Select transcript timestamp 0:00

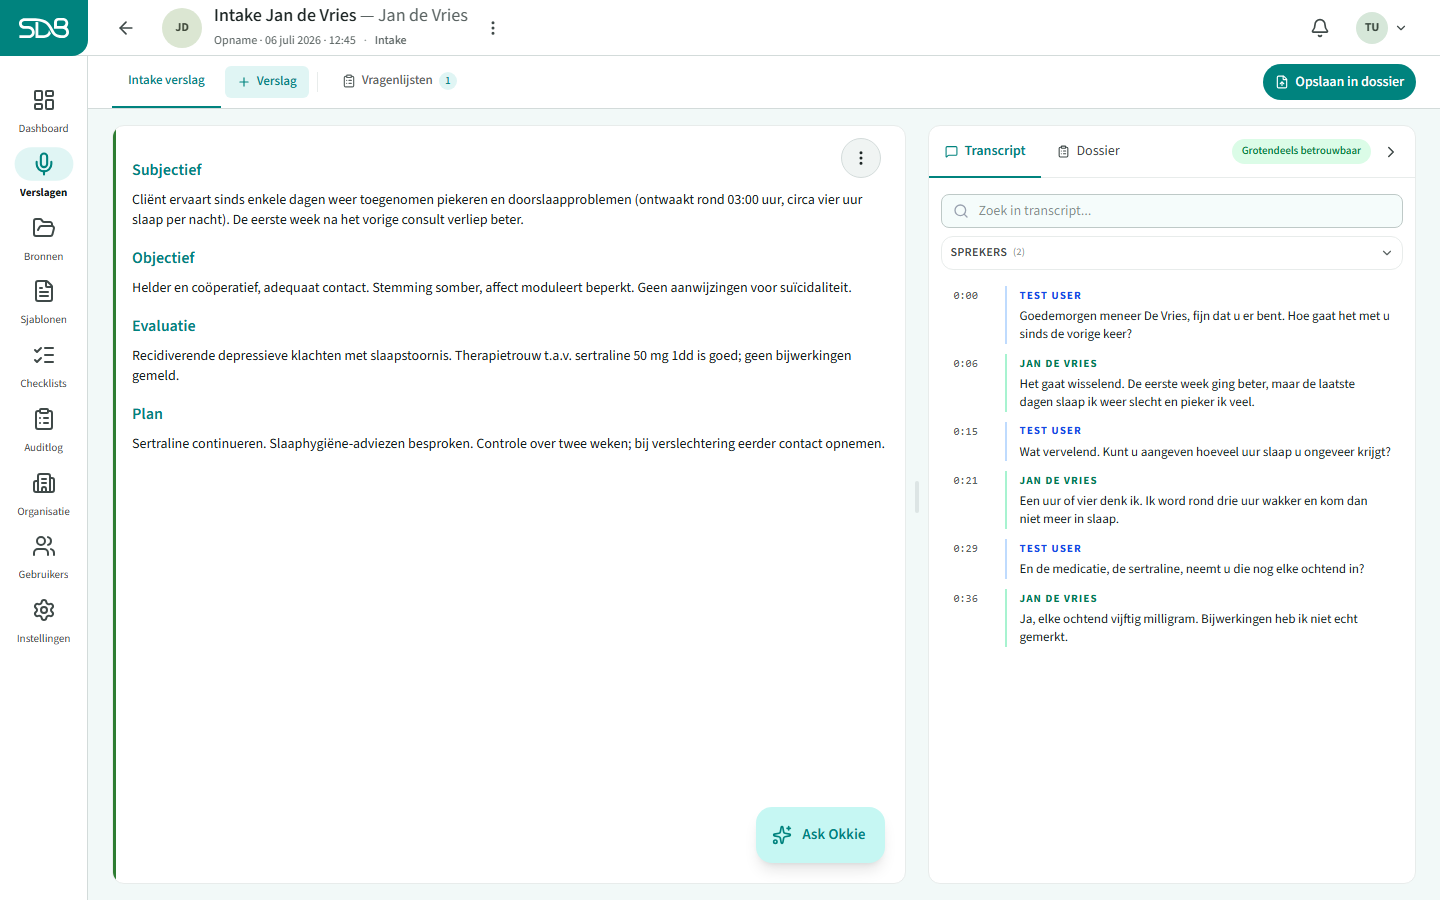[x=966, y=296]
